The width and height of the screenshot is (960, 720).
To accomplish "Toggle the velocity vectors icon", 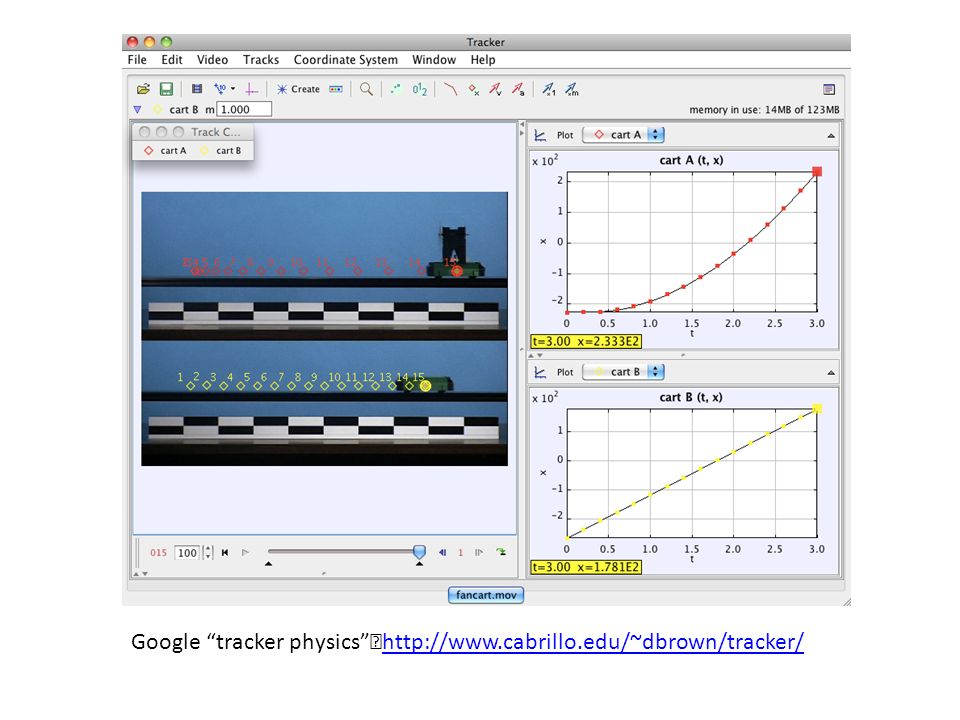I will tap(495, 89).
